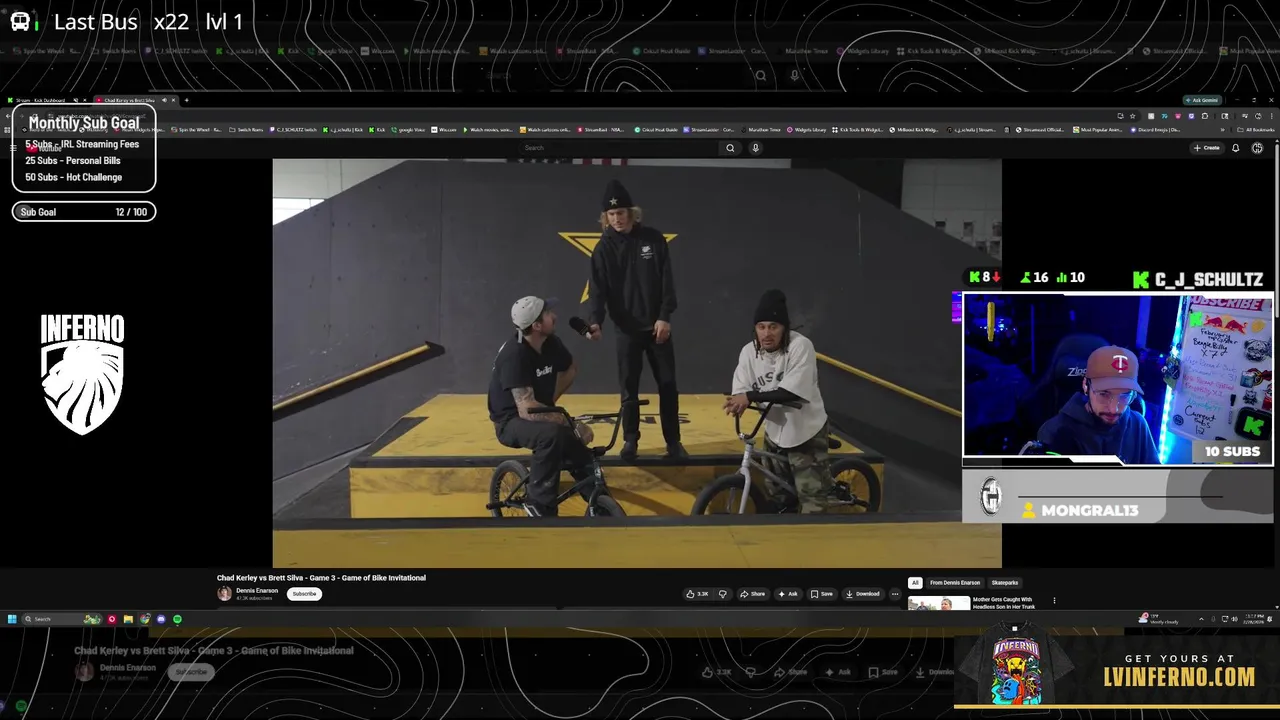Like the video with thumbs up
The image size is (1280, 720).
(697, 594)
